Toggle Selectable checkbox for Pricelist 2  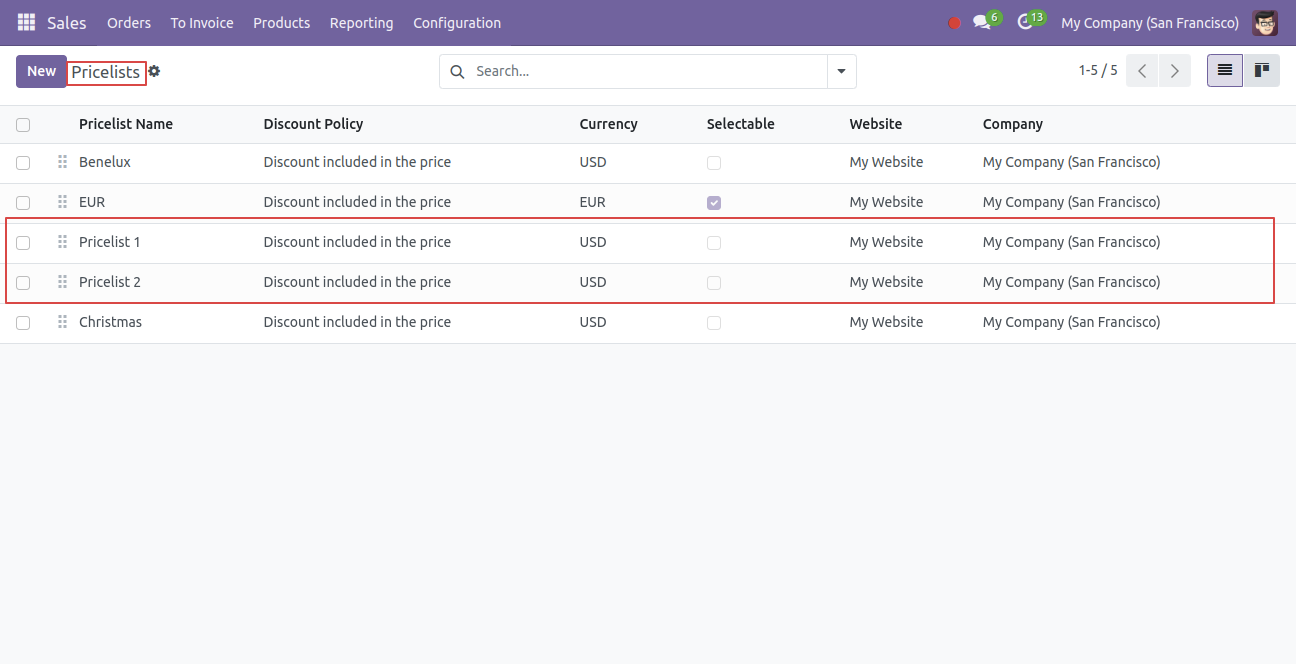(x=714, y=283)
